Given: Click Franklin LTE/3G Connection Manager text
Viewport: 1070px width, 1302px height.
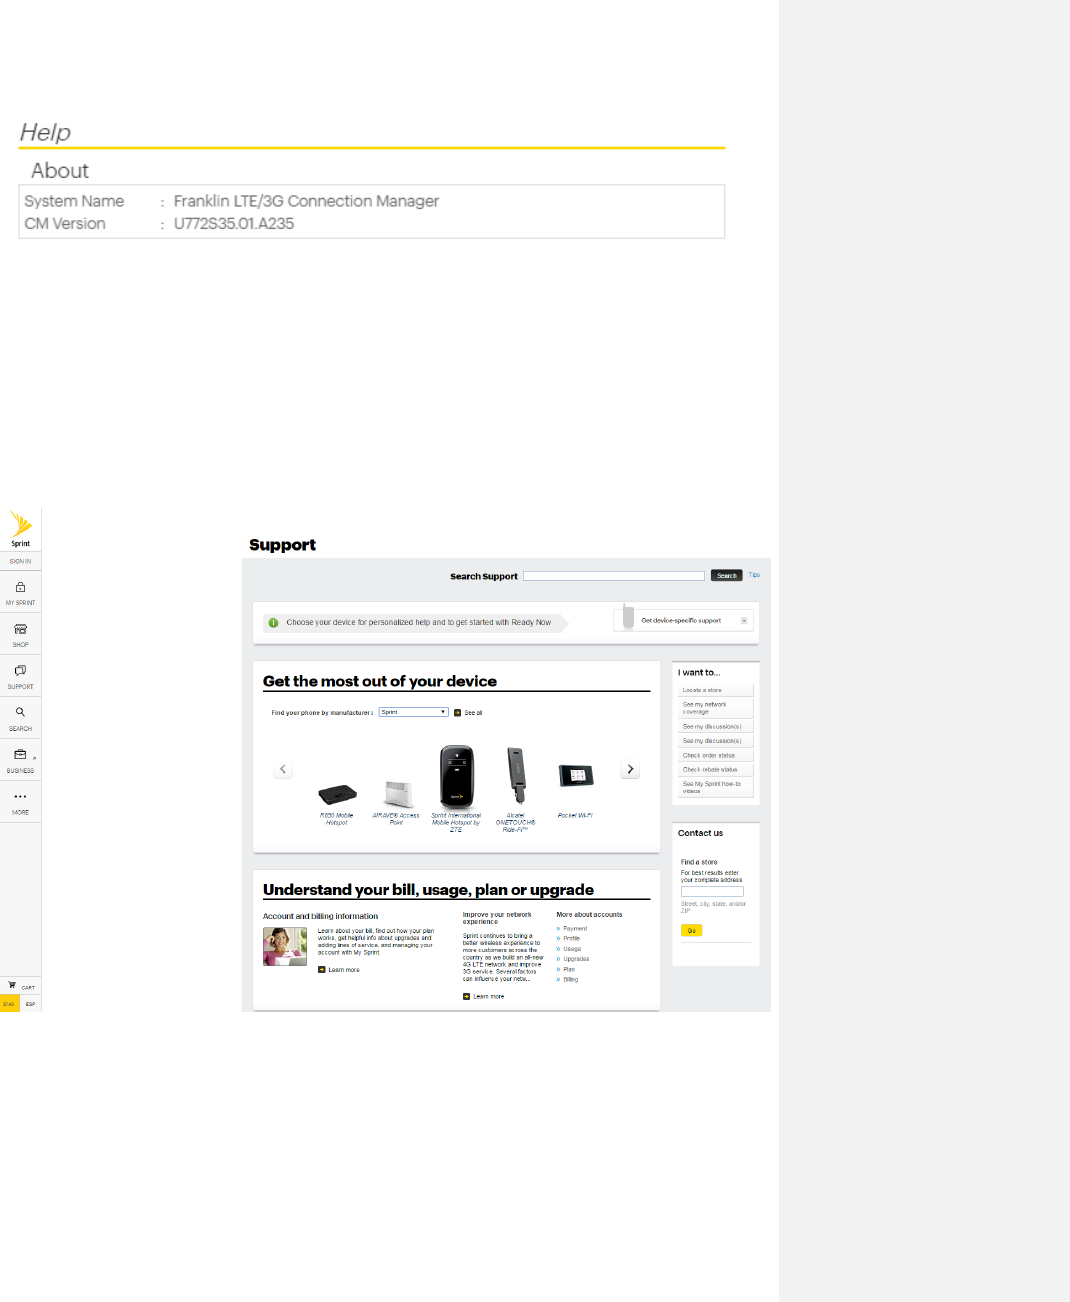Looking at the screenshot, I should pos(306,201).
